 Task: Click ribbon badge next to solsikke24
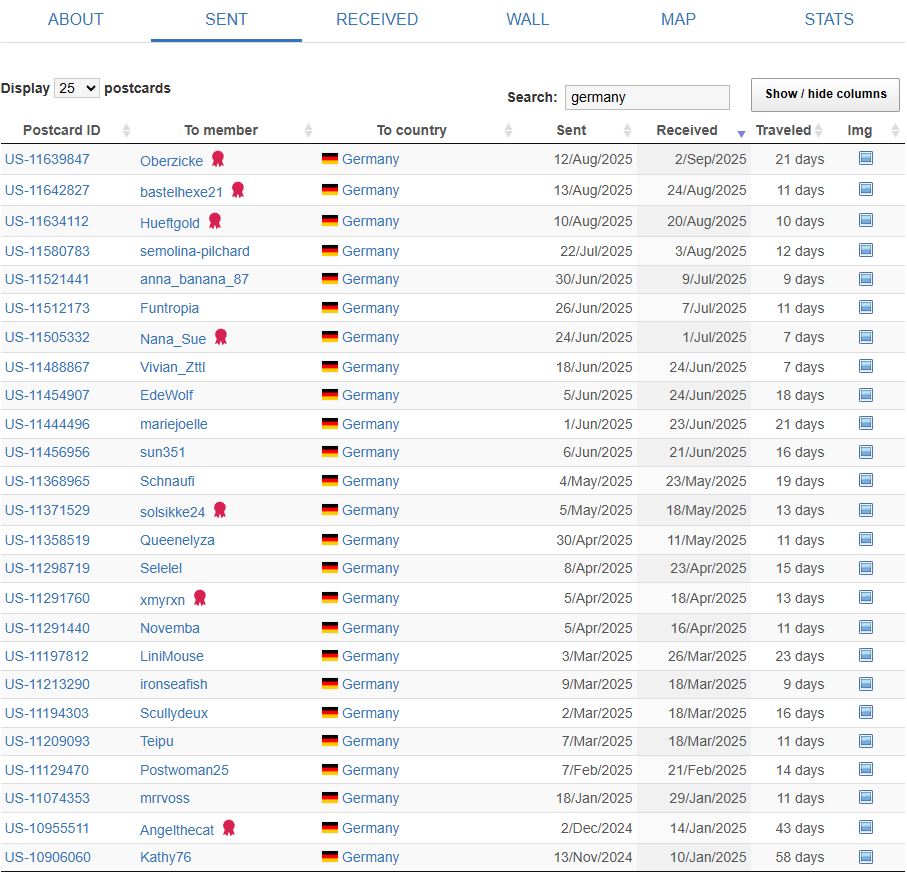click(220, 510)
